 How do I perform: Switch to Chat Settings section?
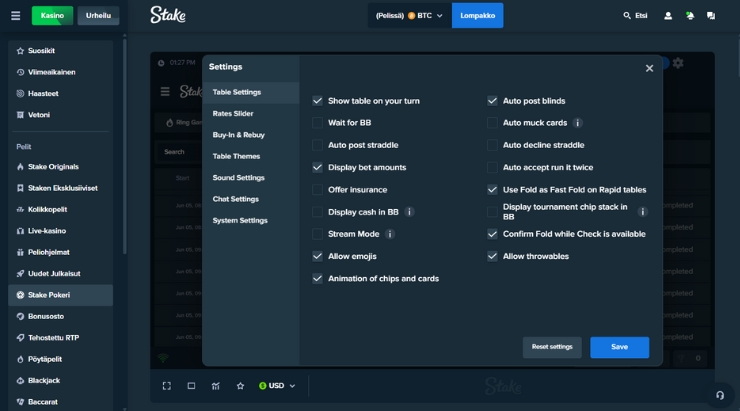pos(251,199)
